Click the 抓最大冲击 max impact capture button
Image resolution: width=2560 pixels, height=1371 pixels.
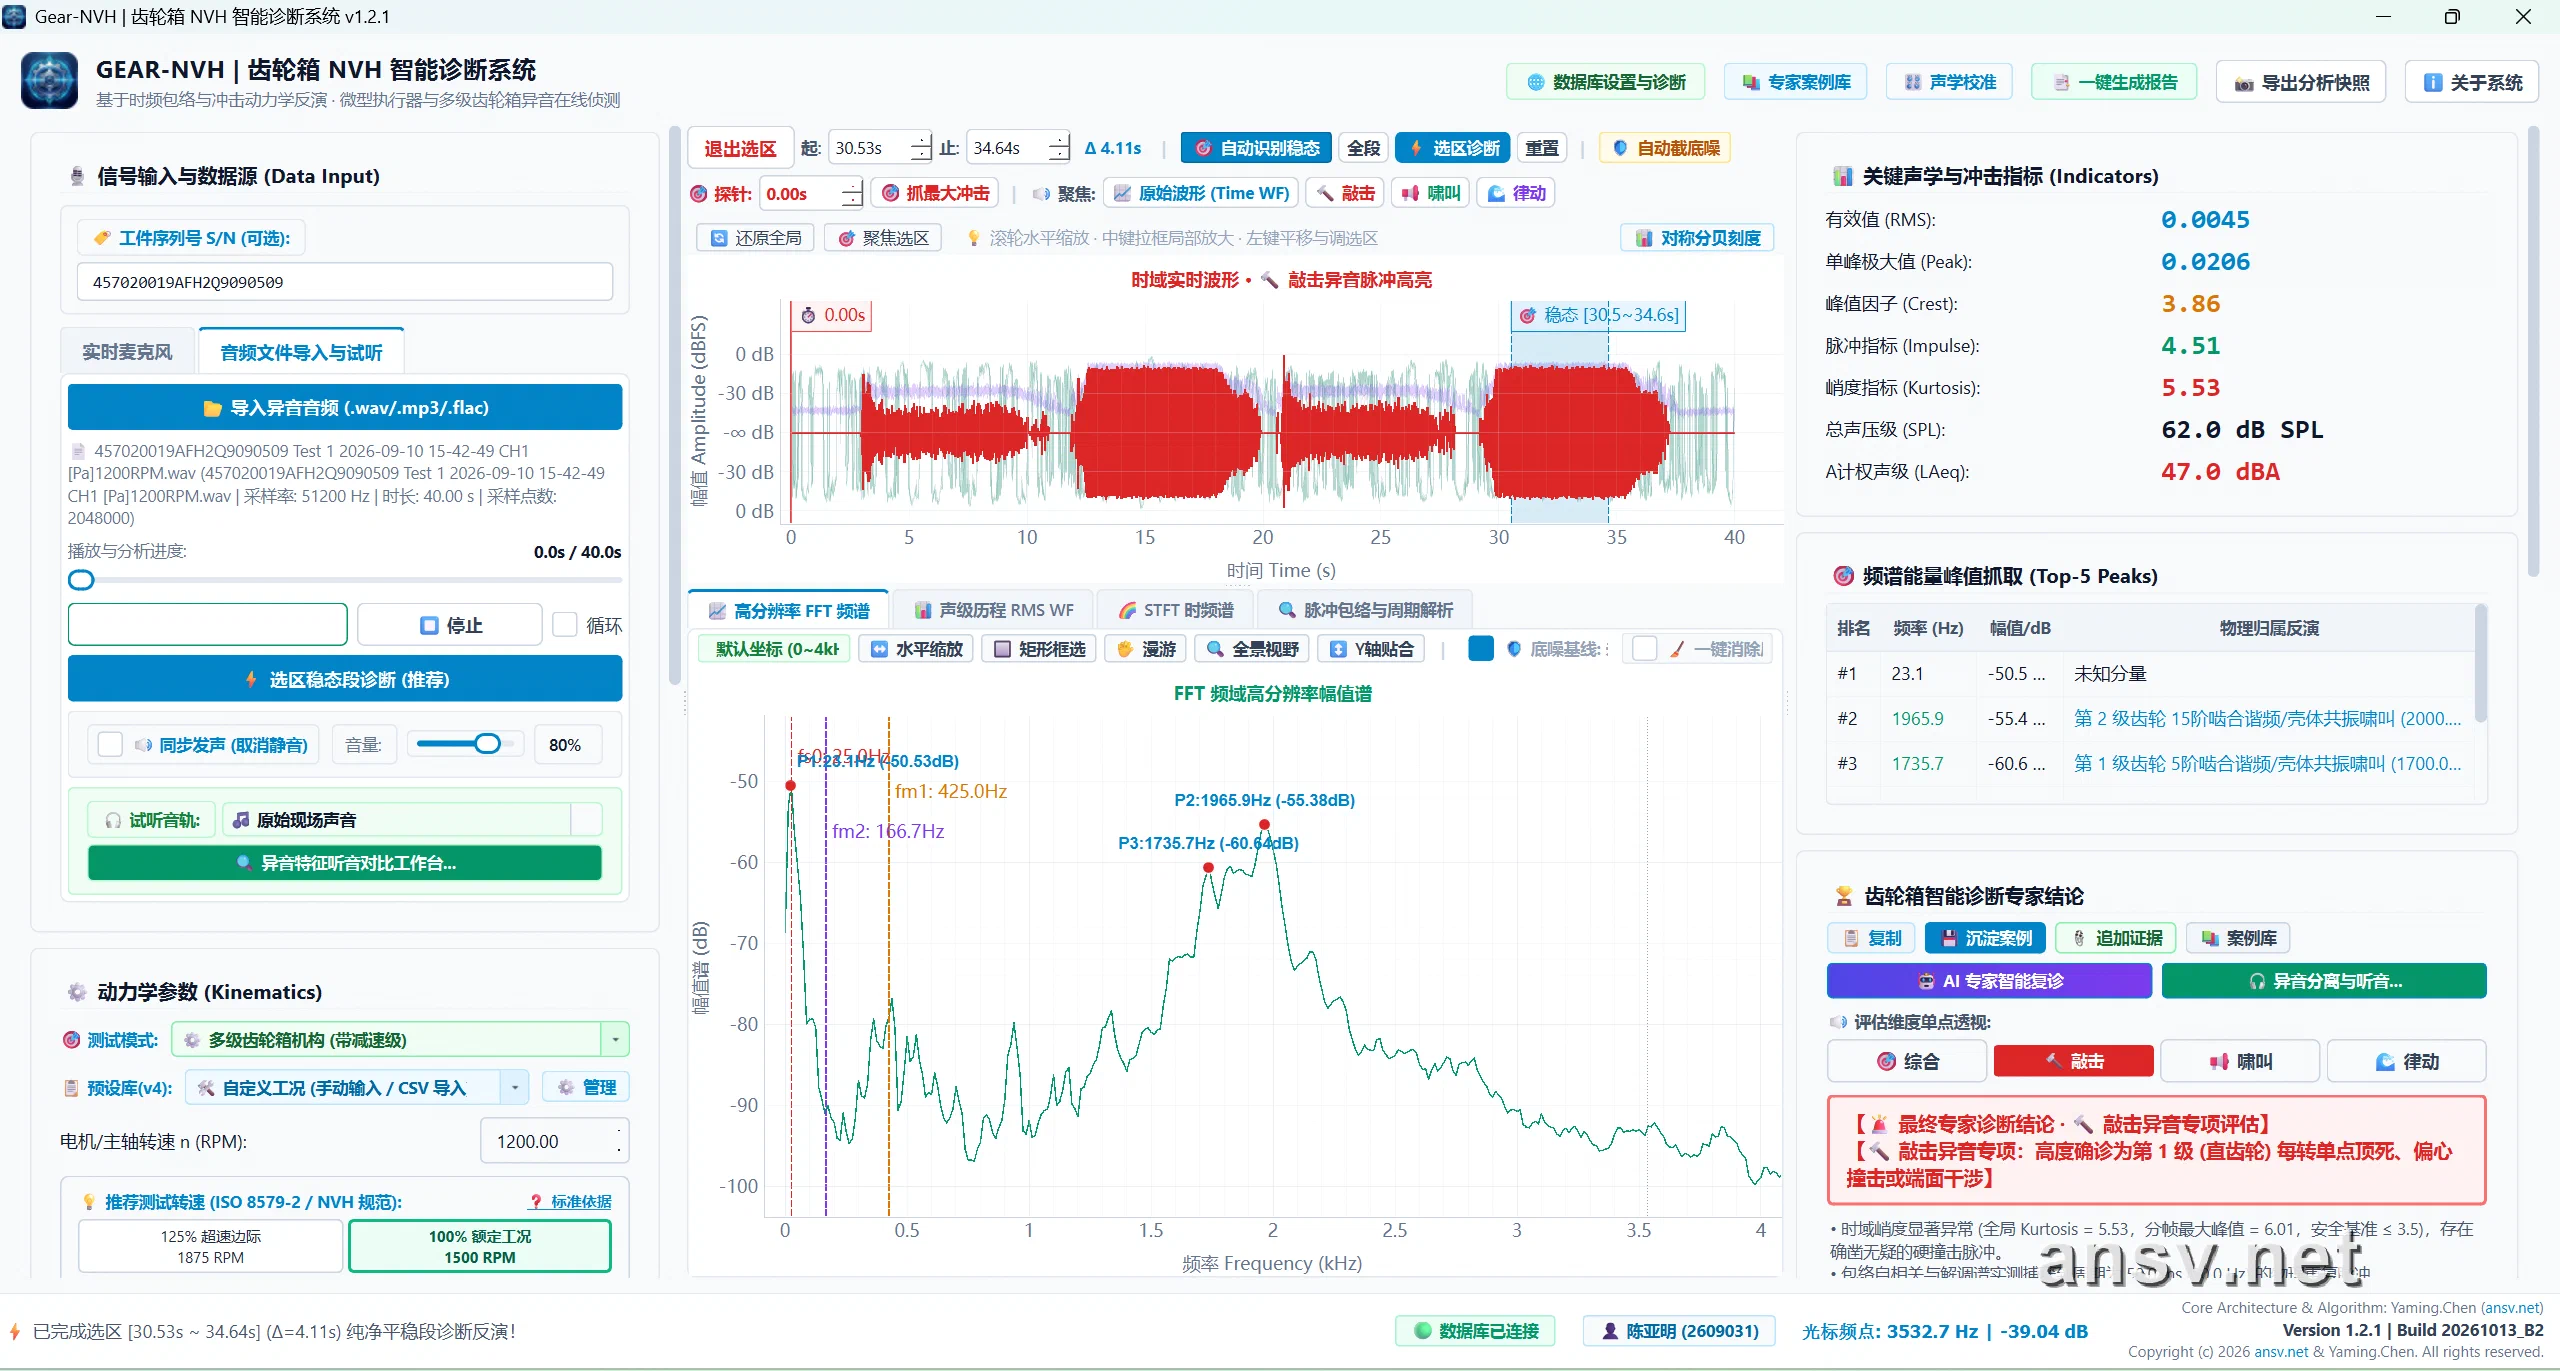click(x=936, y=193)
